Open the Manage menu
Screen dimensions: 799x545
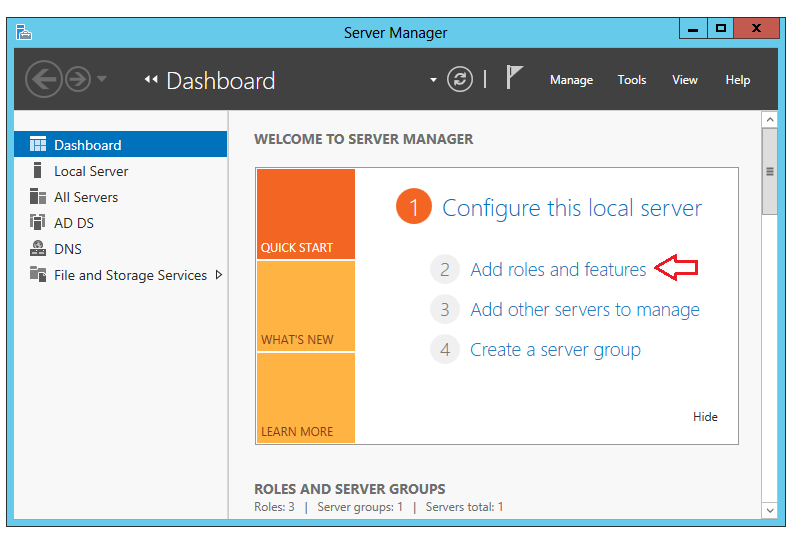pos(571,80)
